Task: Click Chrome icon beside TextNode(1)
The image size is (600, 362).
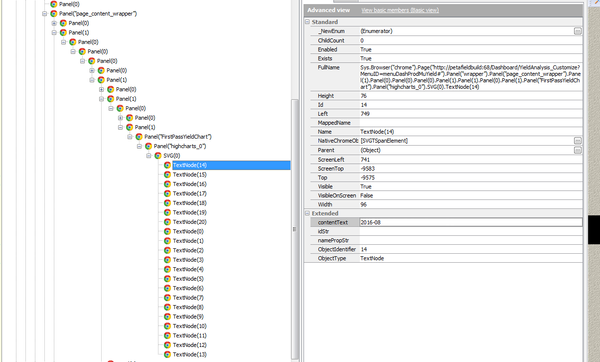Action: point(167,241)
